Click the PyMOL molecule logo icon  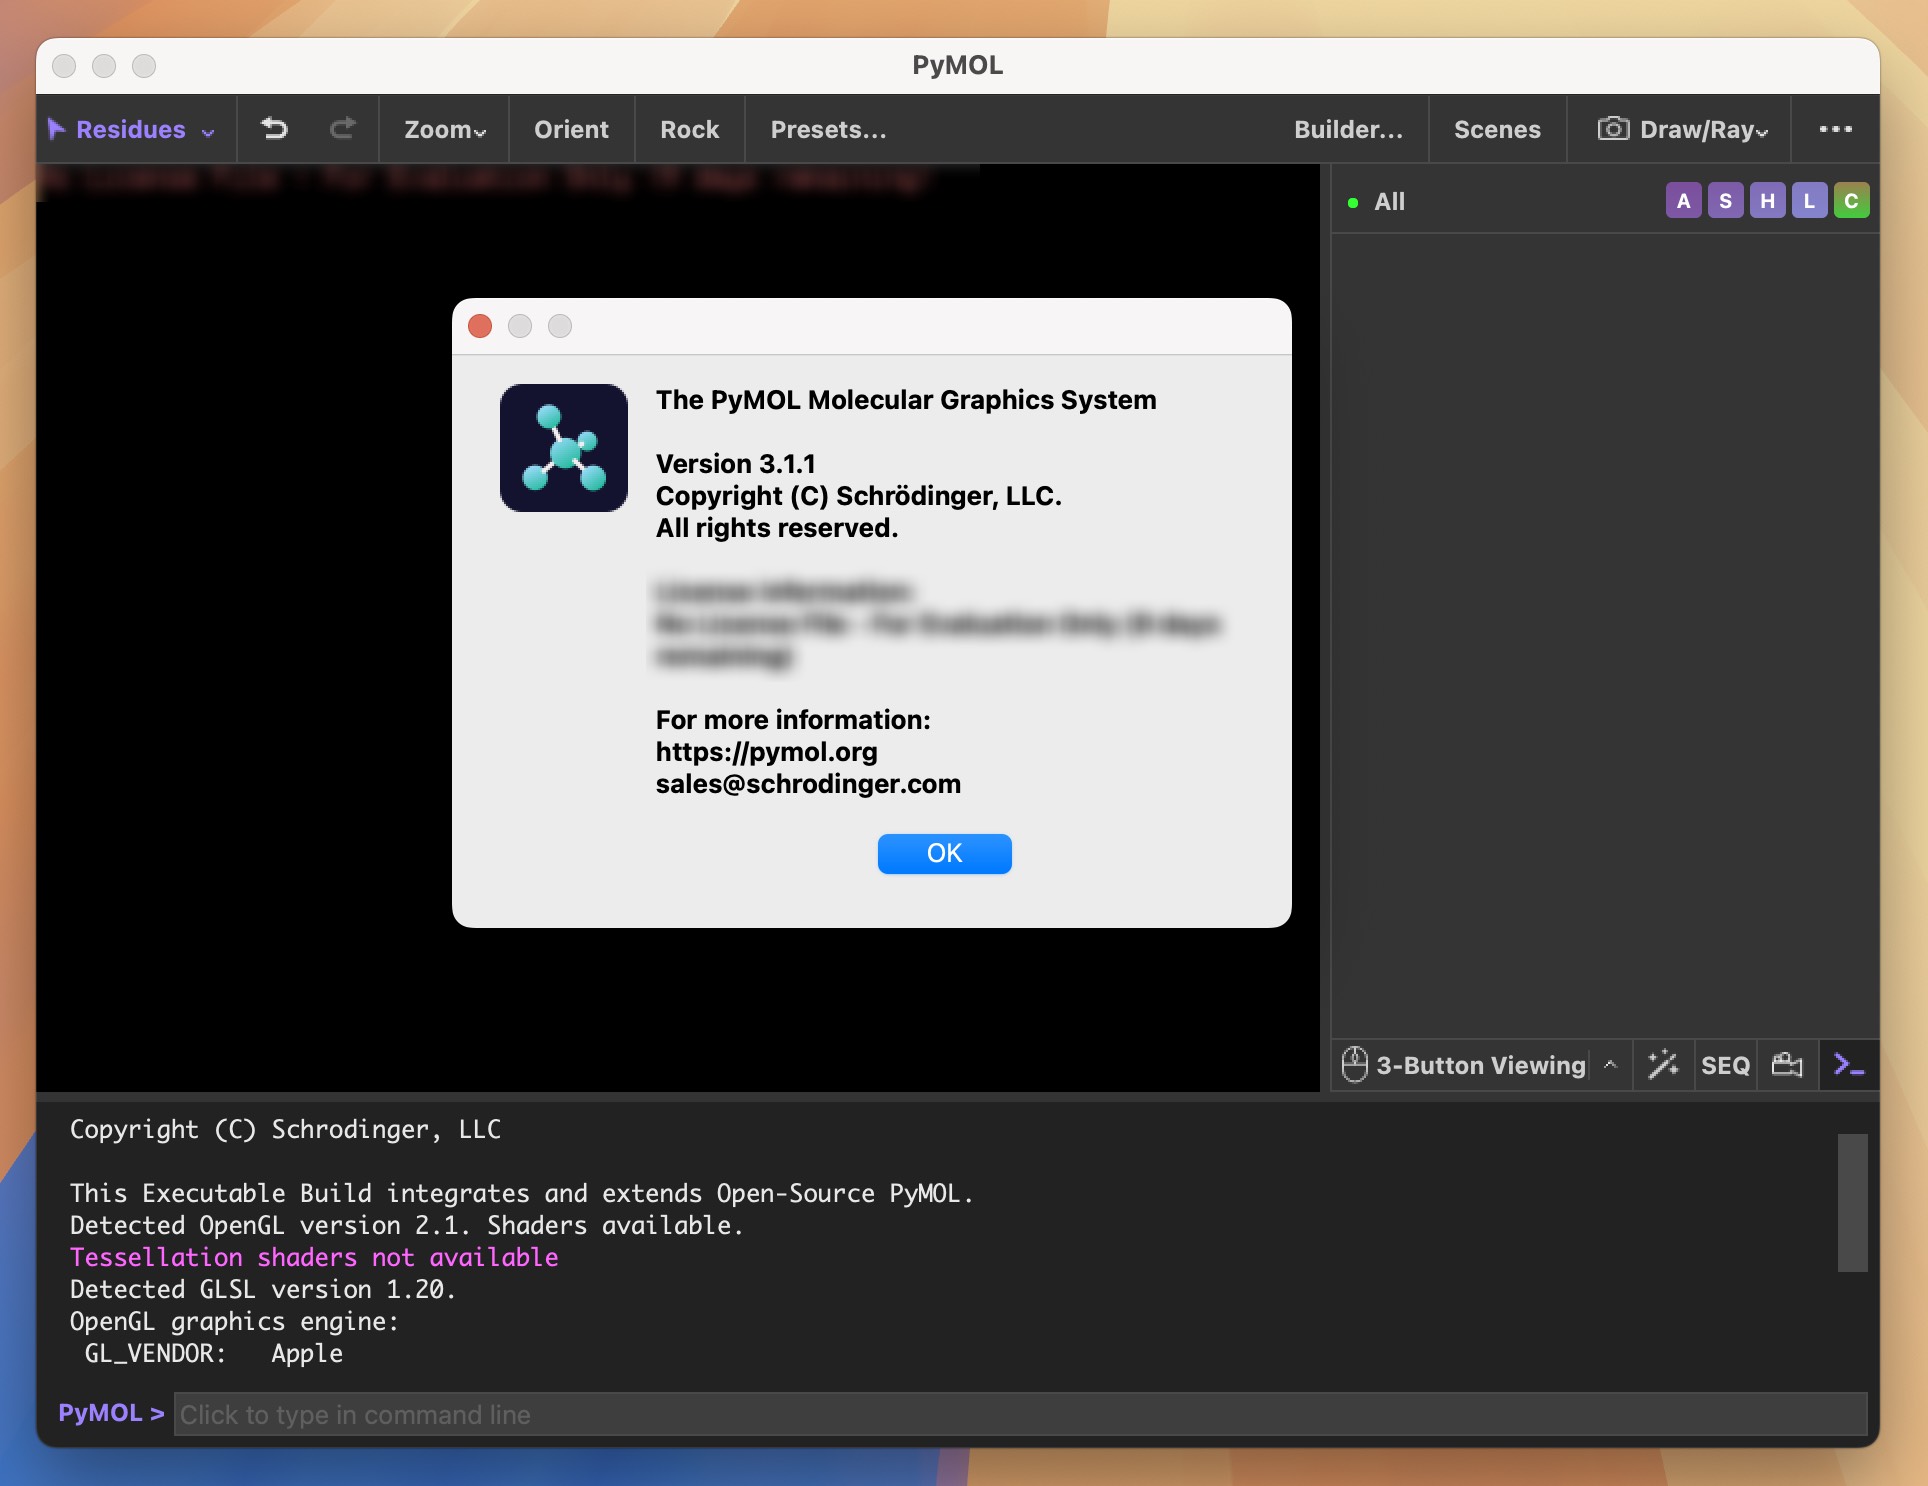(x=564, y=448)
